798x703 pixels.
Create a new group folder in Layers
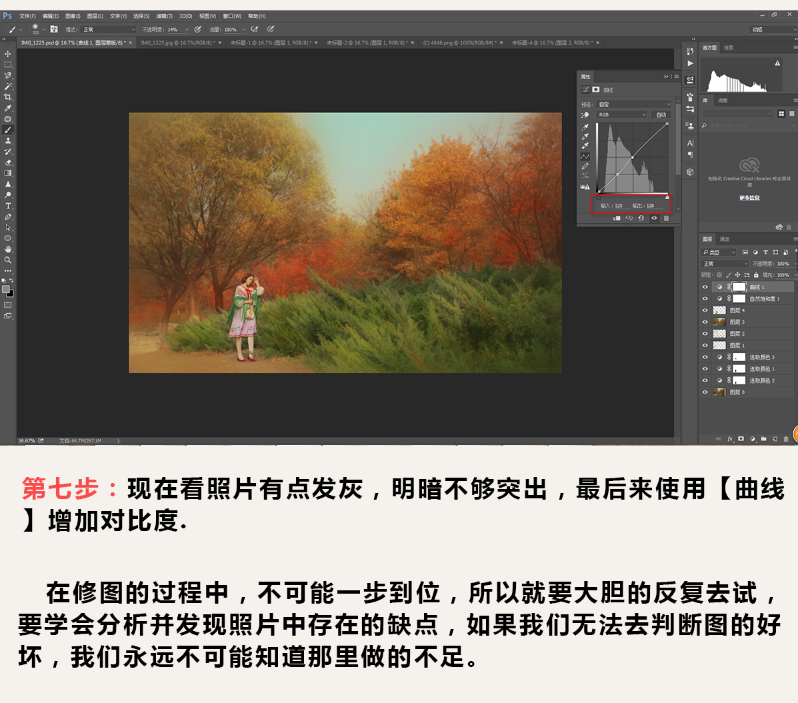[763, 439]
